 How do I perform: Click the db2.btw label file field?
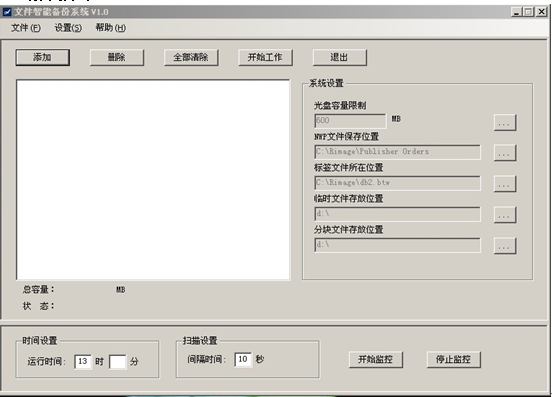[397, 183]
